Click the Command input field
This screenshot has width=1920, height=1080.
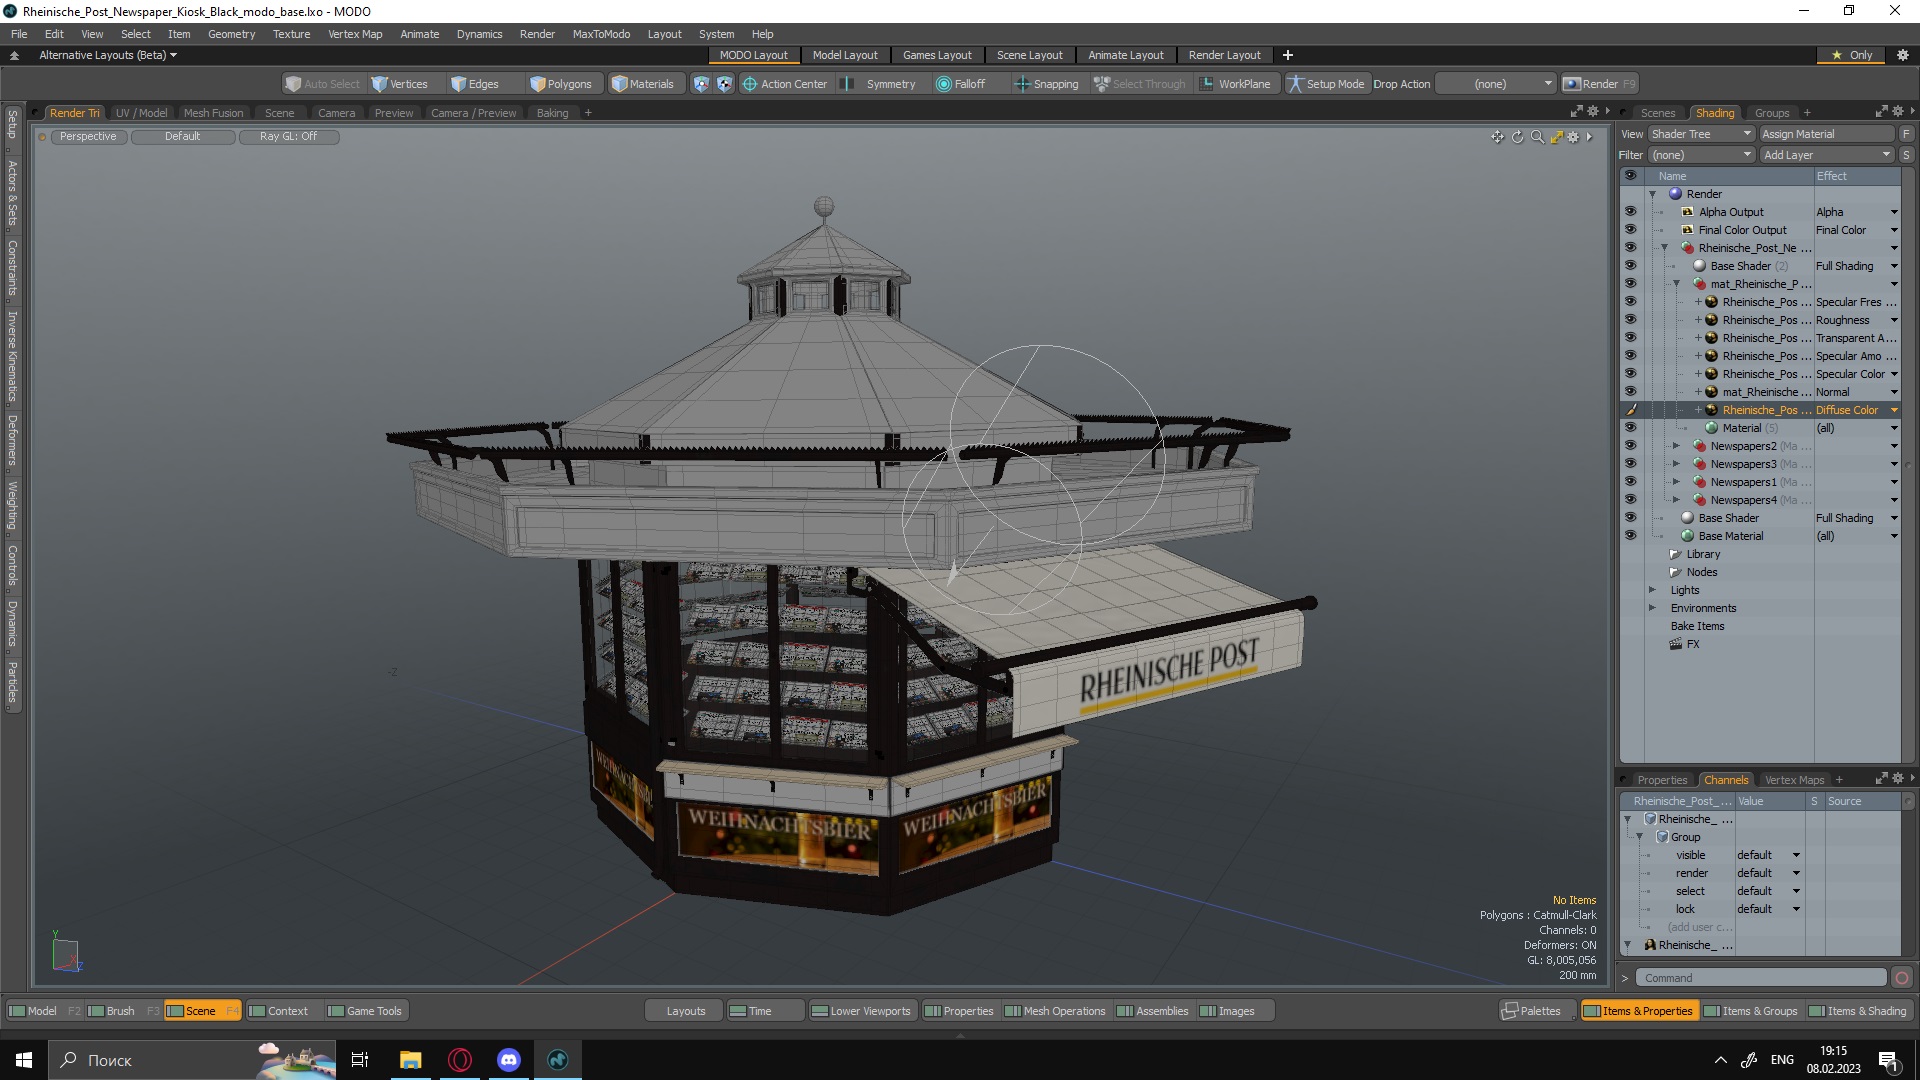(x=1761, y=978)
